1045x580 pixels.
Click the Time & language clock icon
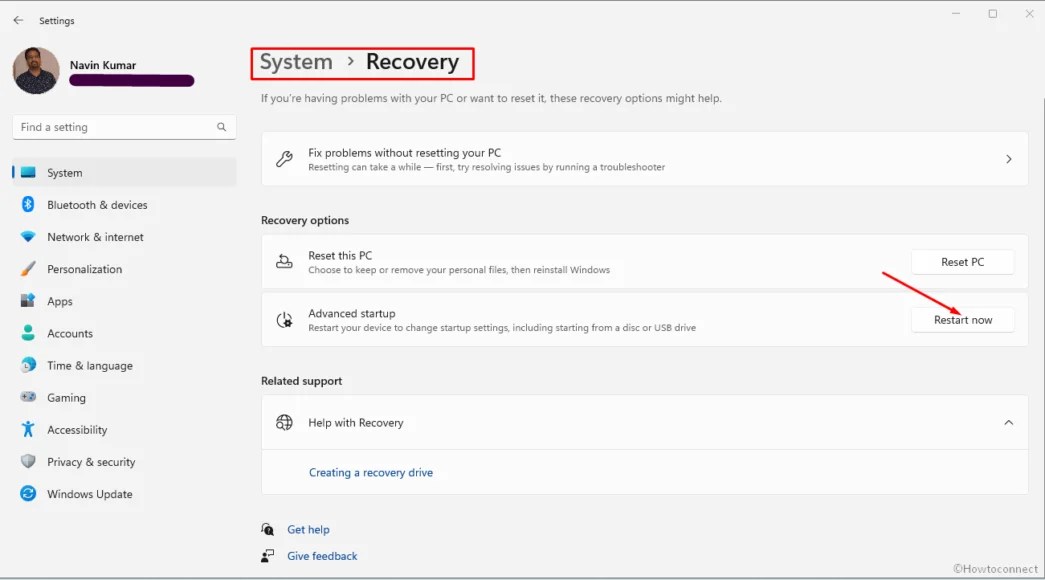point(27,365)
